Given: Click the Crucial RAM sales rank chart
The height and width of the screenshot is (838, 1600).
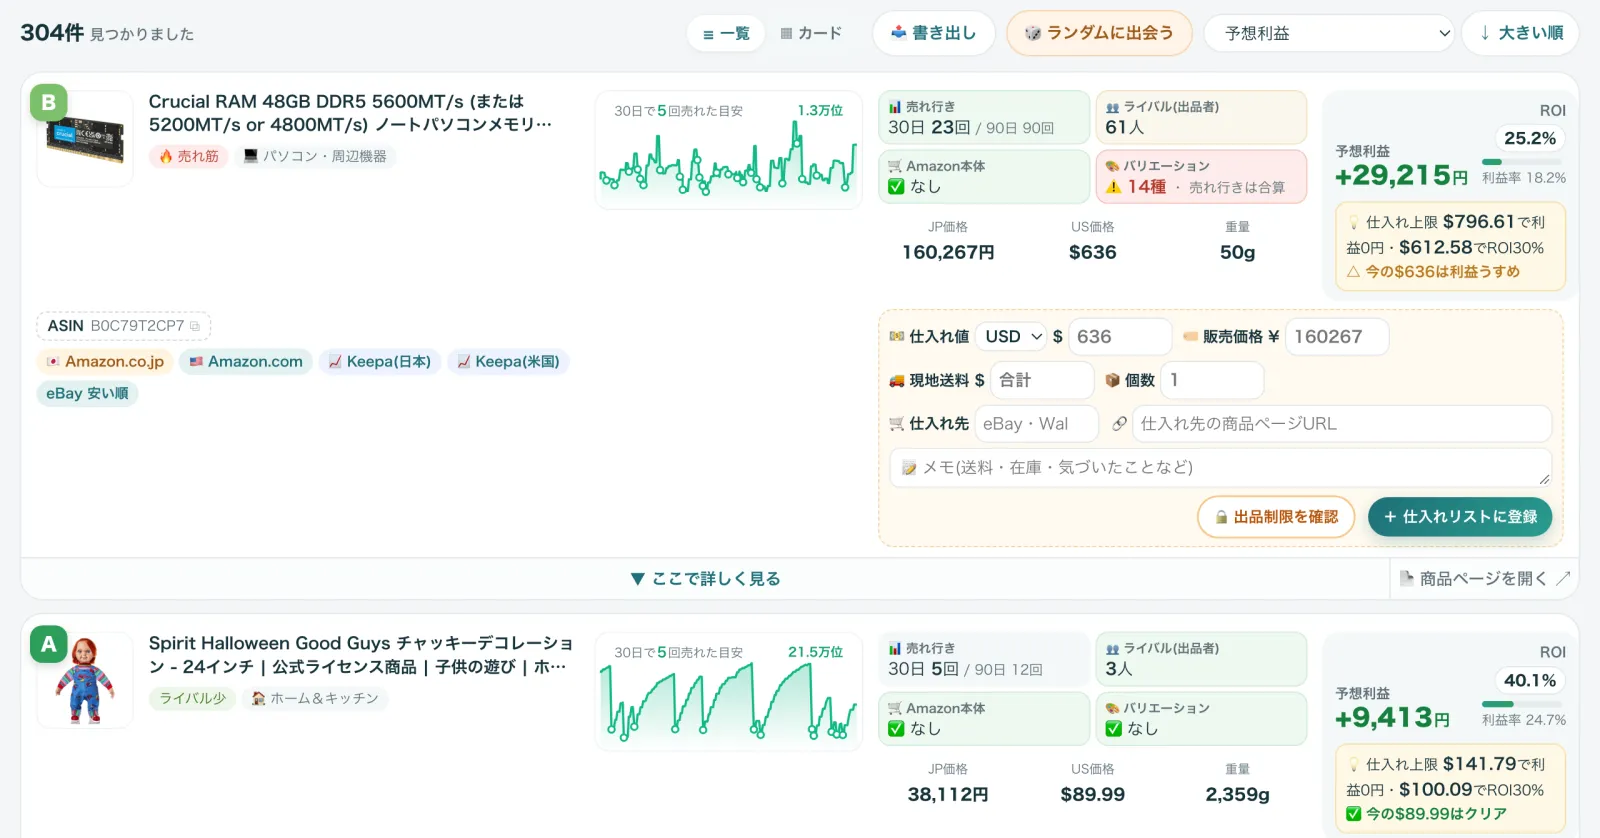Looking at the screenshot, I should [728, 150].
